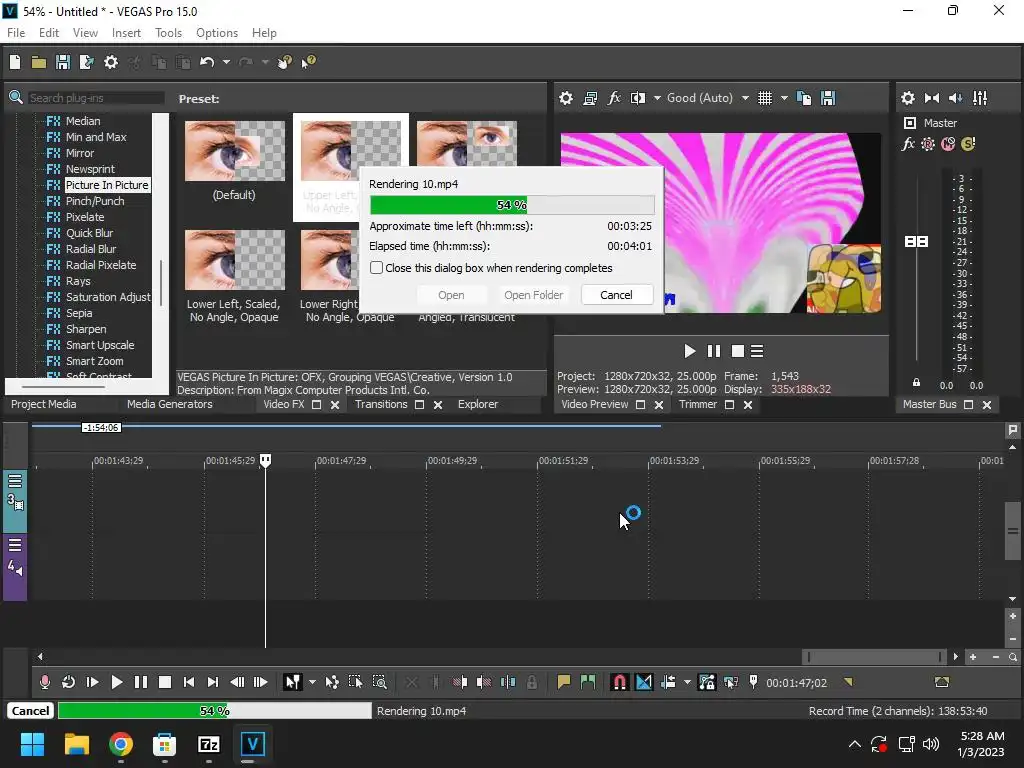Expand the Overlays grid dropdown arrow
This screenshot has width=1024, height=768.
click(784, 98)
